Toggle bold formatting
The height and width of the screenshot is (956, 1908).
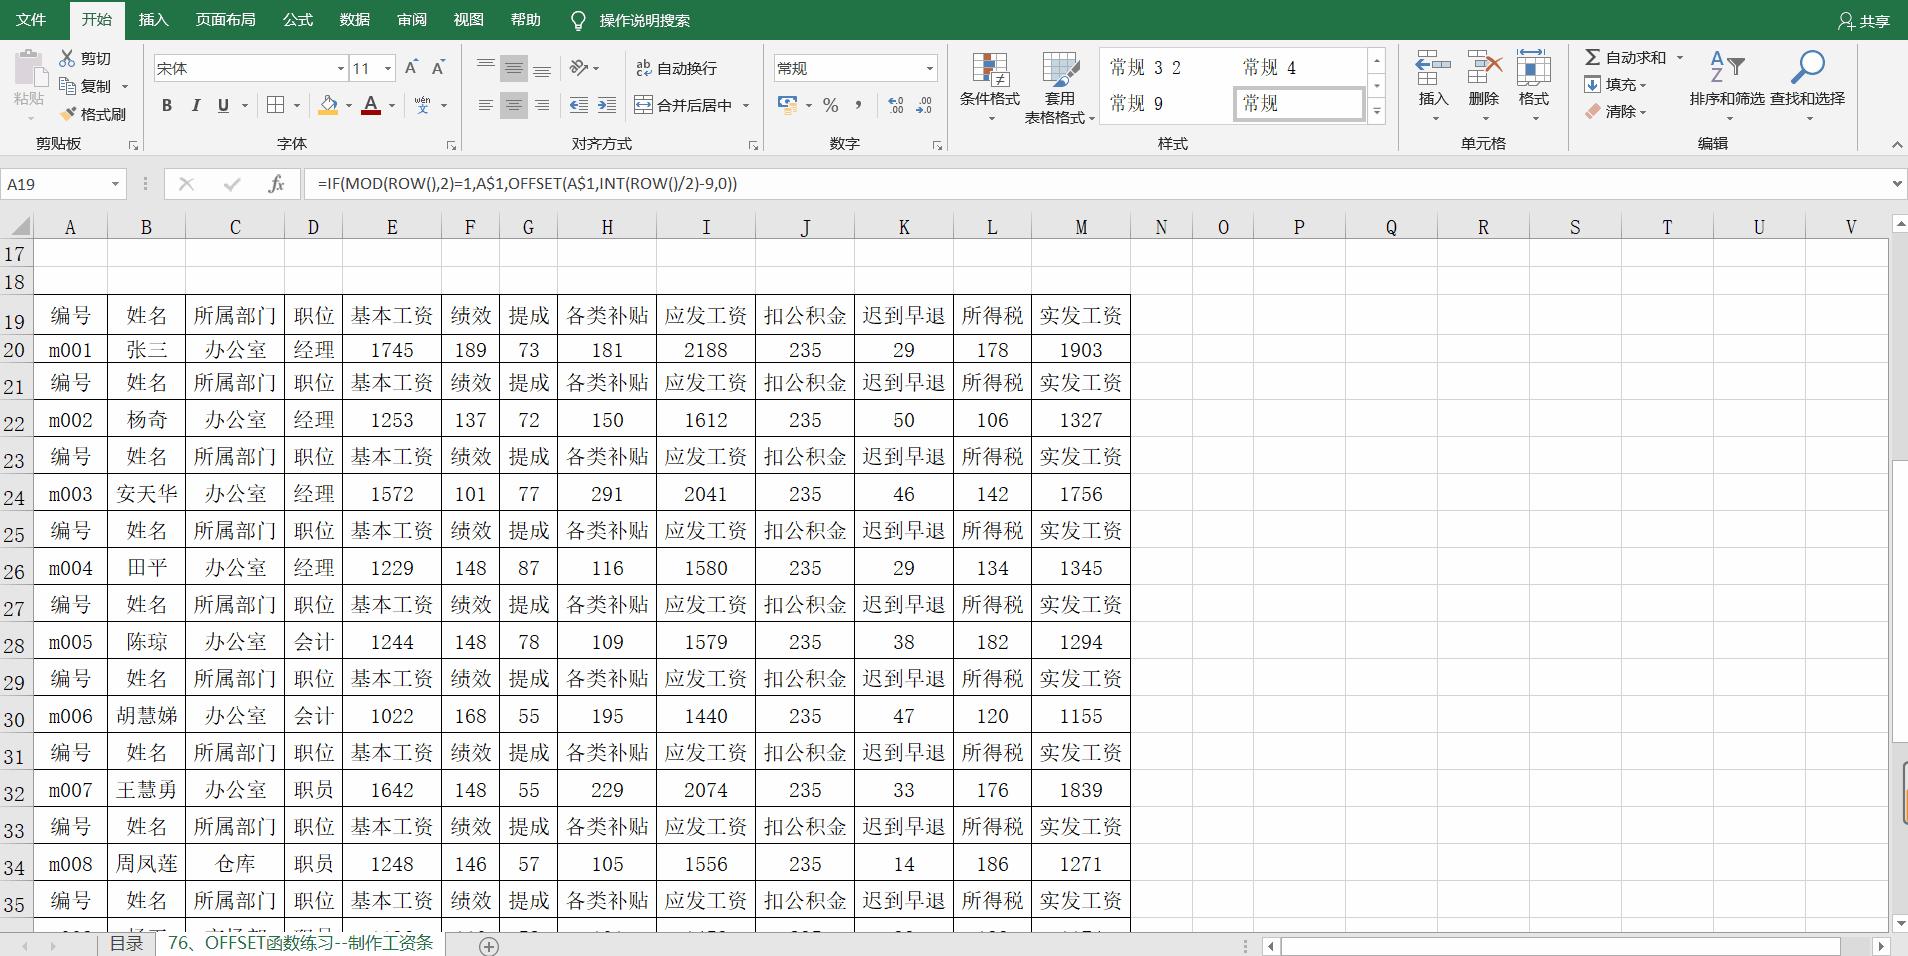click(166, 105)
